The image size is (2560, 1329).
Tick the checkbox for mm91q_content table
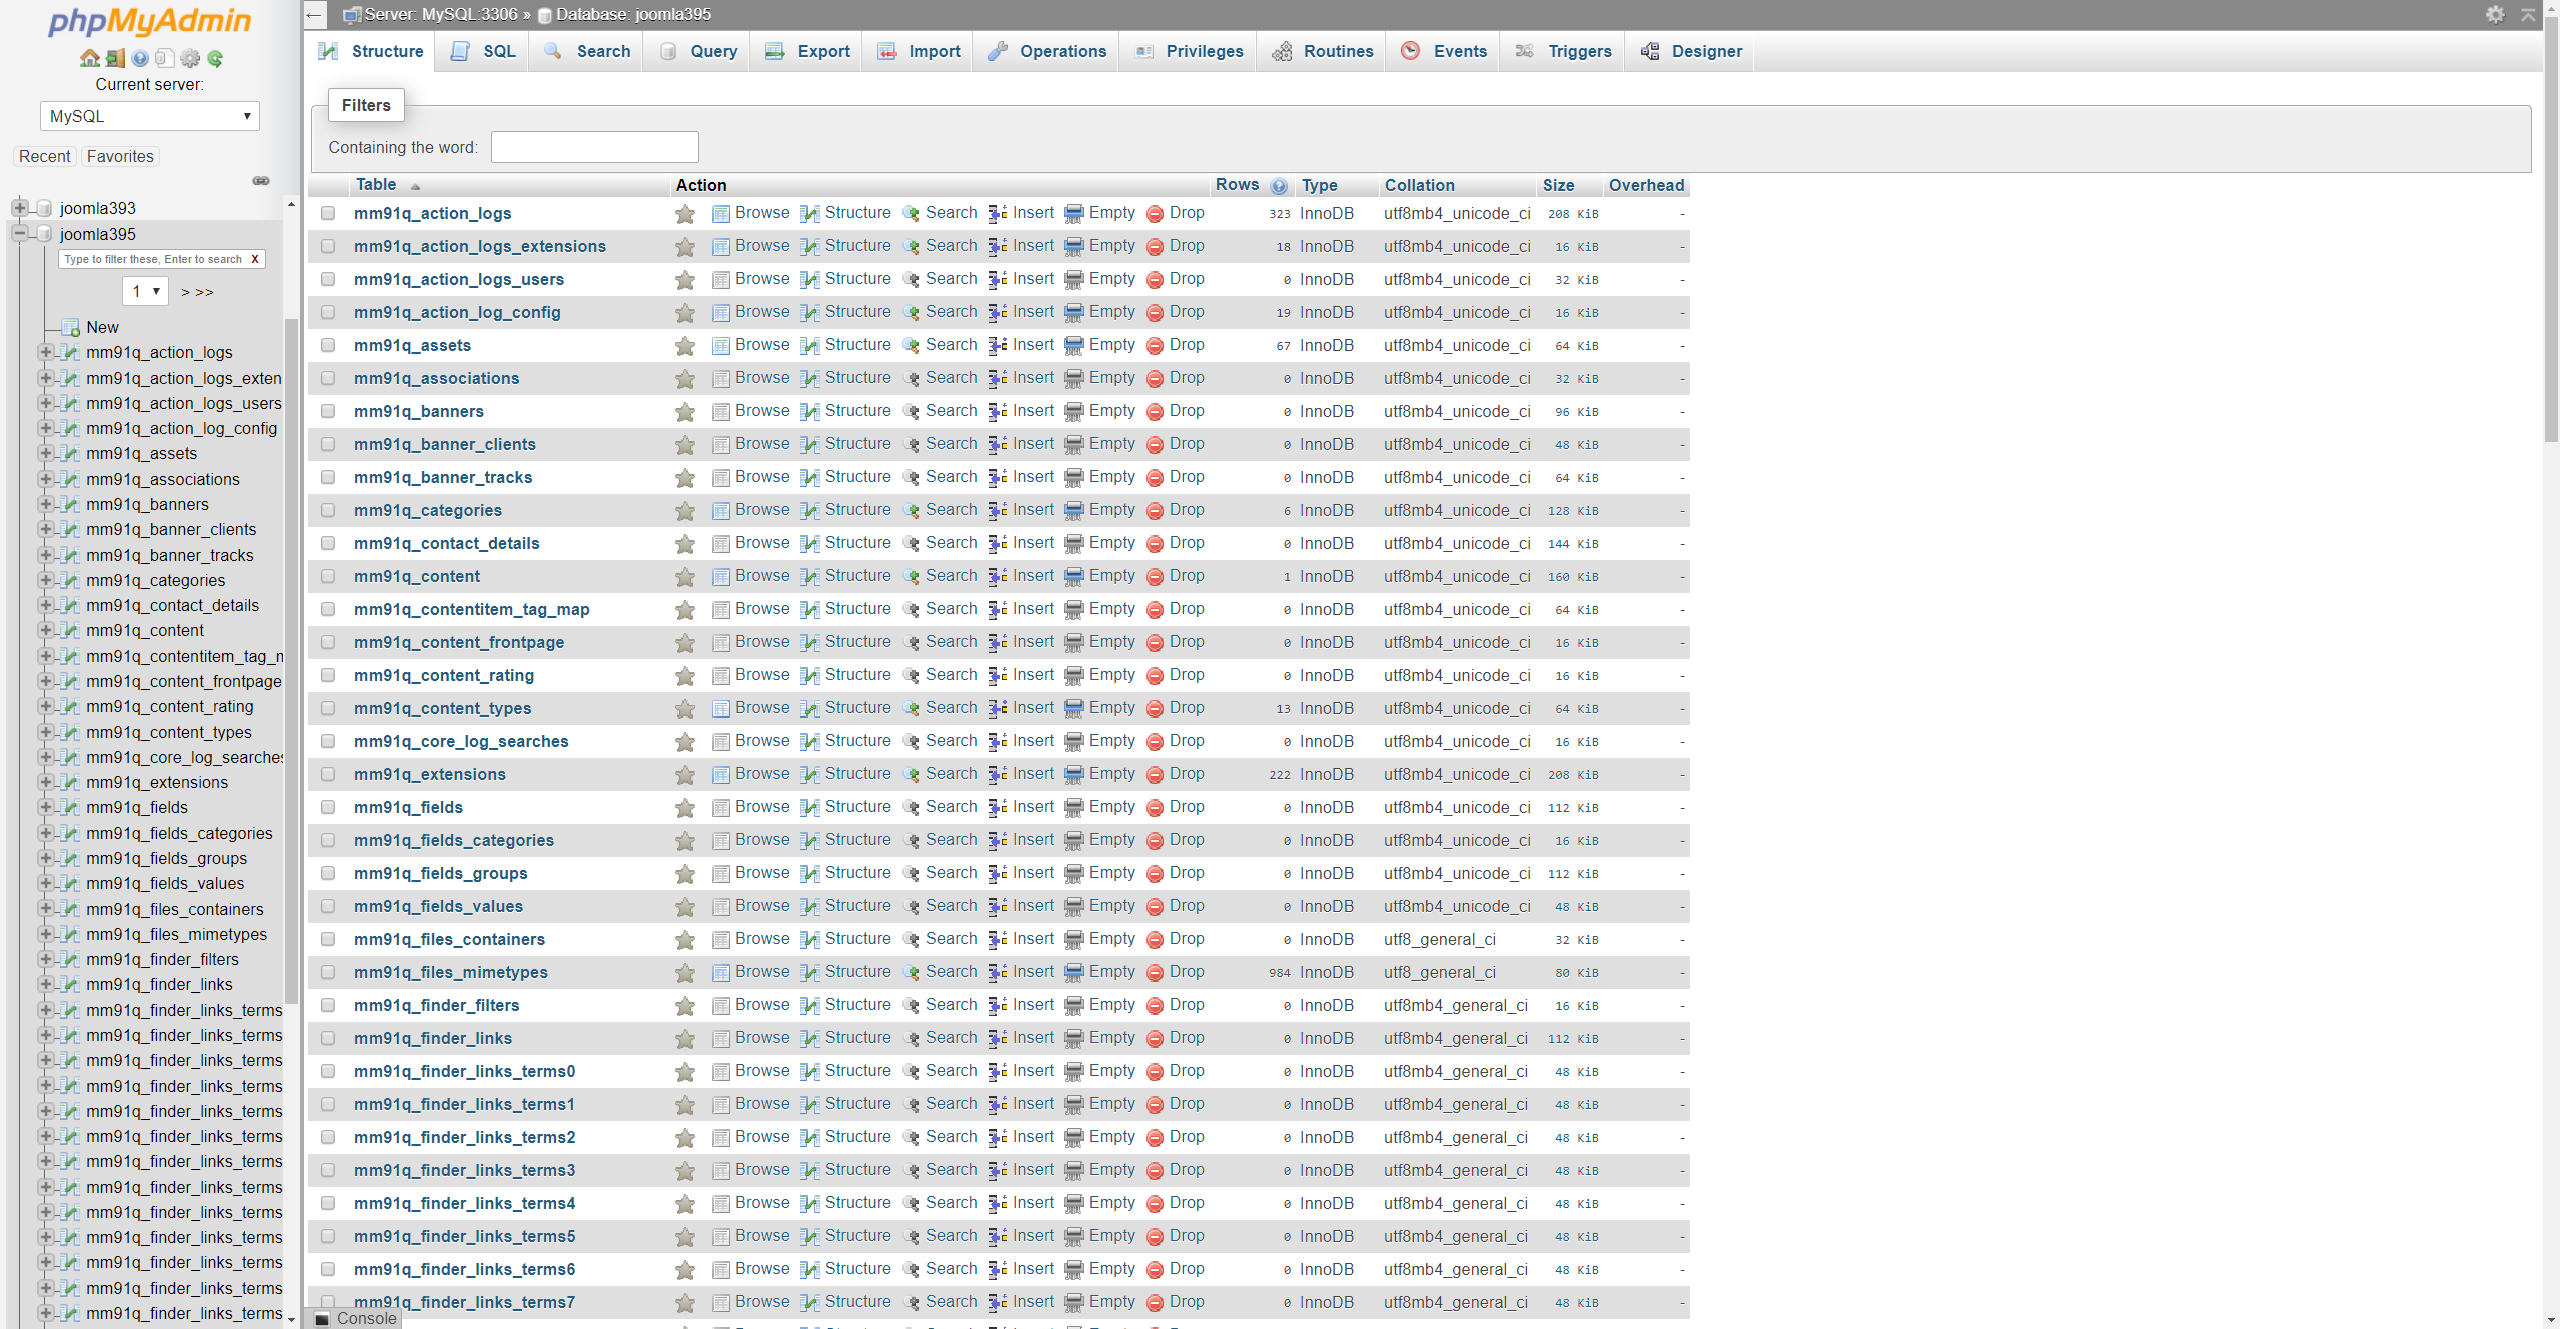click(328, 576)
